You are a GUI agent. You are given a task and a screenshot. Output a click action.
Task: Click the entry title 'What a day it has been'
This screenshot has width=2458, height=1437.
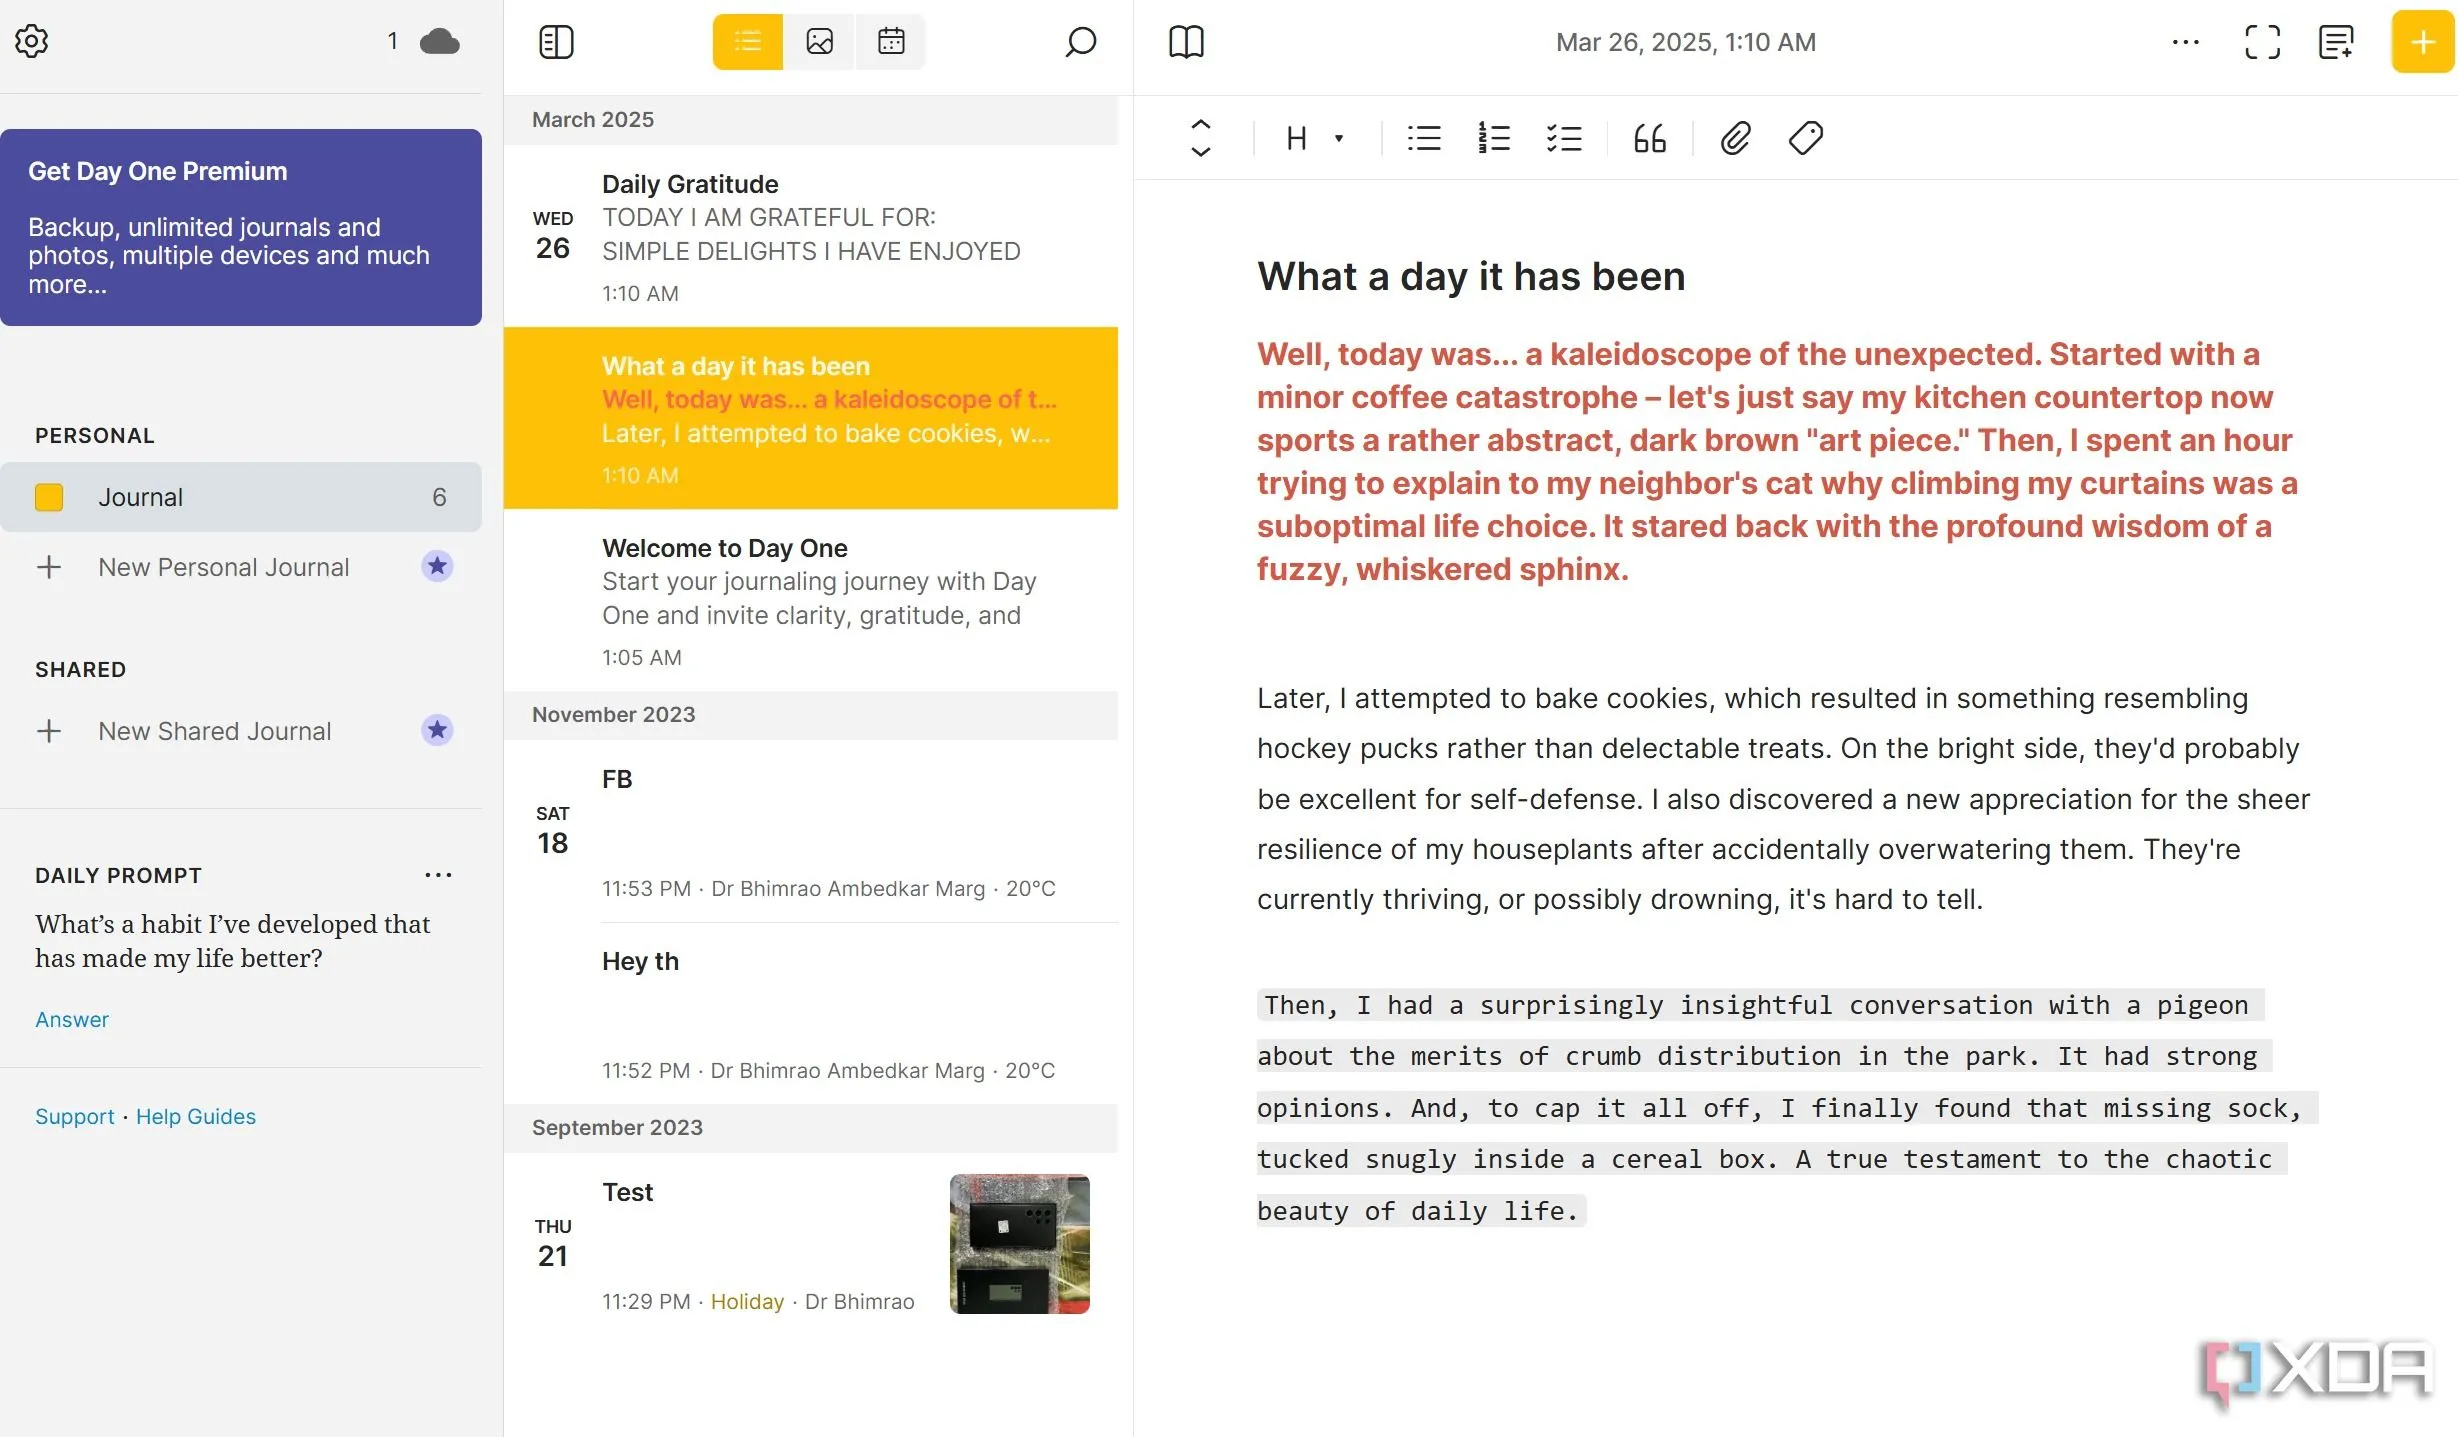(1471, 277)
